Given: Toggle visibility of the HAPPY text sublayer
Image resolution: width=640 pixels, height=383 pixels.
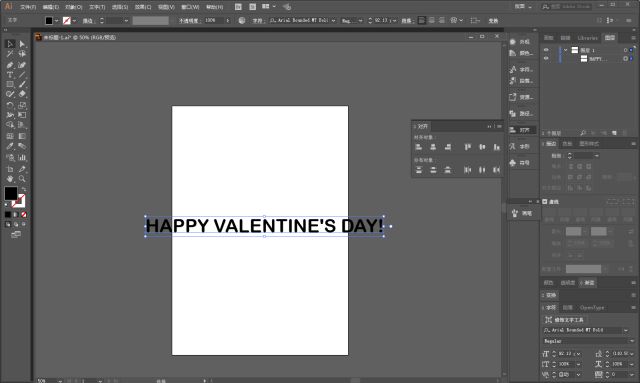Looking at the screenshot, I should [546, 58].
